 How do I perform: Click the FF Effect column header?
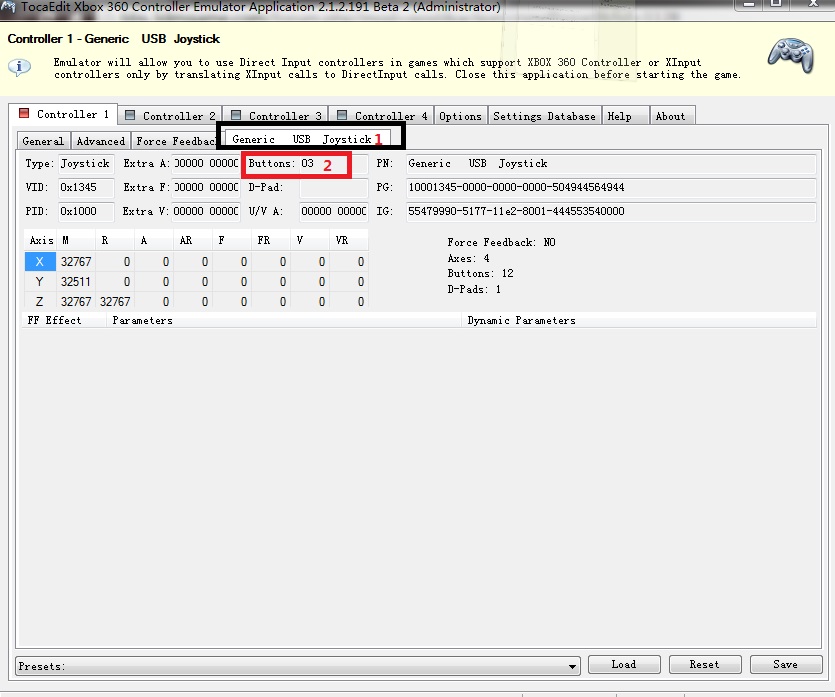[64, 321]
